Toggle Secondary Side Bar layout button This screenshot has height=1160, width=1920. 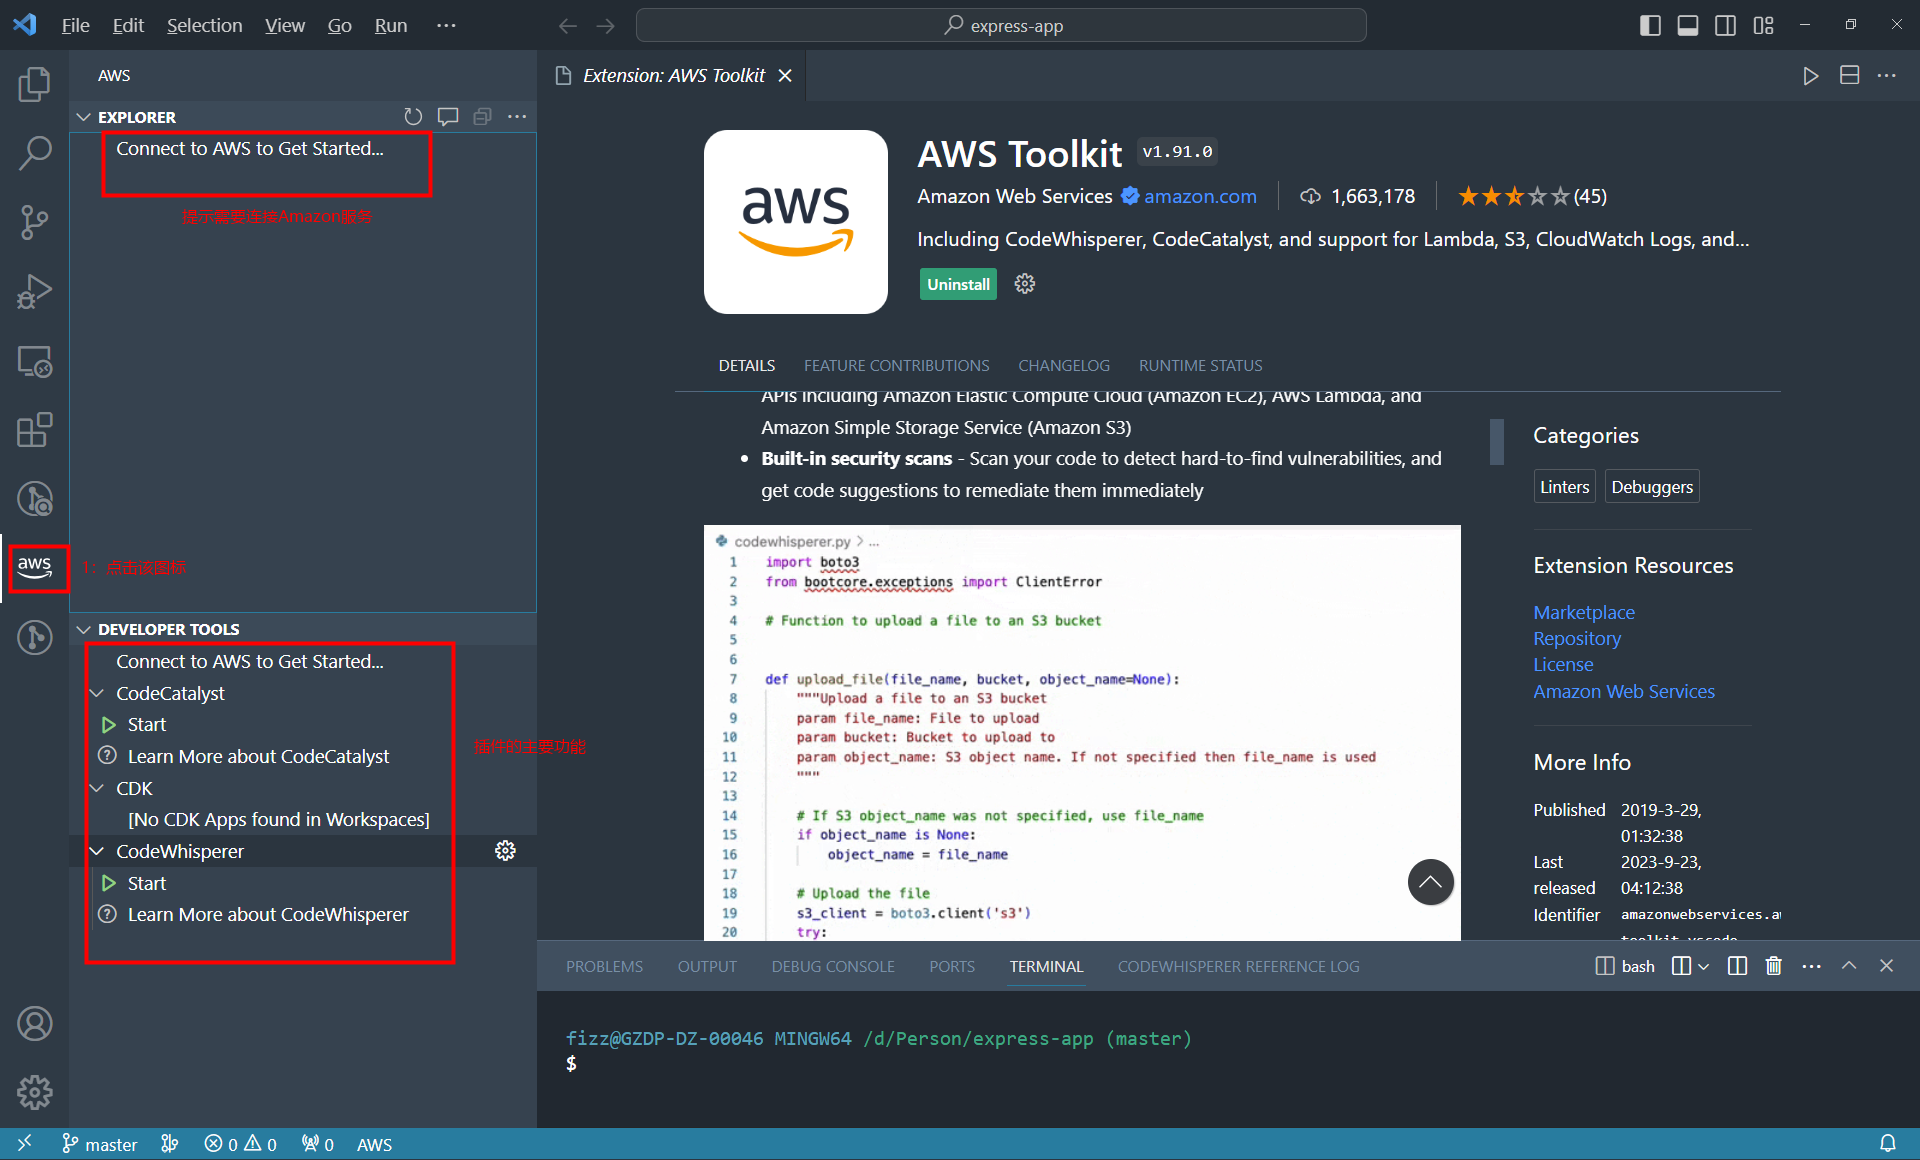tap(1726, 26)
